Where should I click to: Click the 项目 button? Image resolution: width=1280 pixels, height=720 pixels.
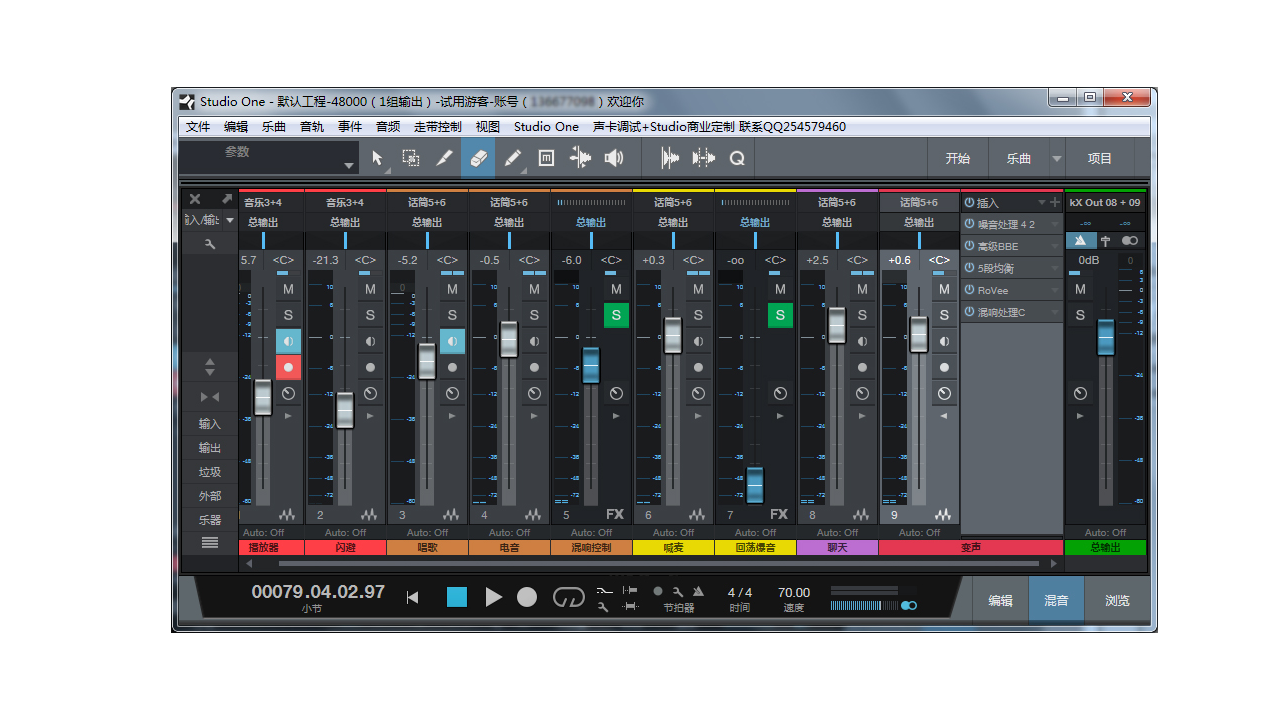click(x=1100, y=157)
